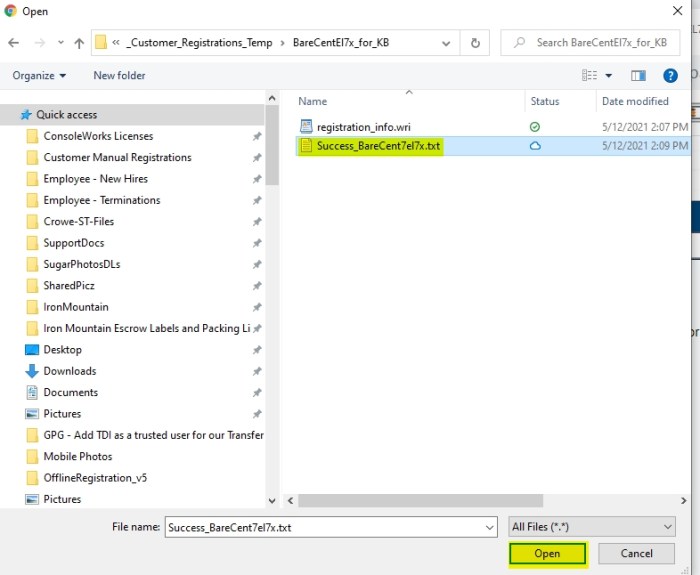Open the Organize dropdown menu

(x=40, y=75)
